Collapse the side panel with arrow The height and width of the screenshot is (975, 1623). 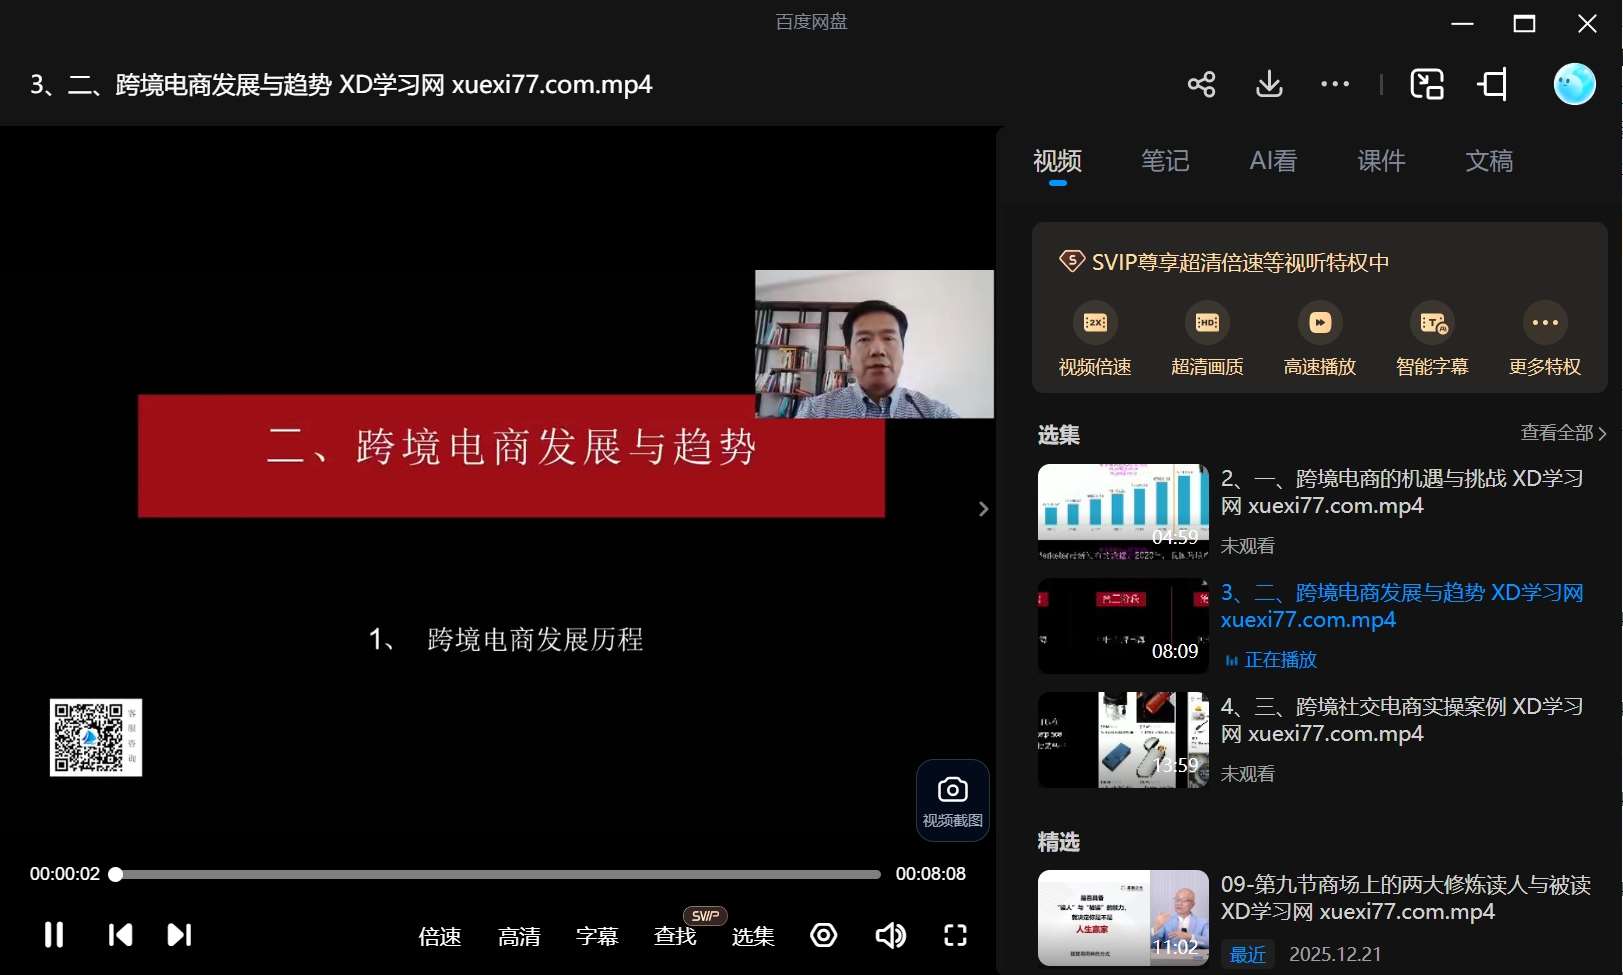tap(983, 509)
